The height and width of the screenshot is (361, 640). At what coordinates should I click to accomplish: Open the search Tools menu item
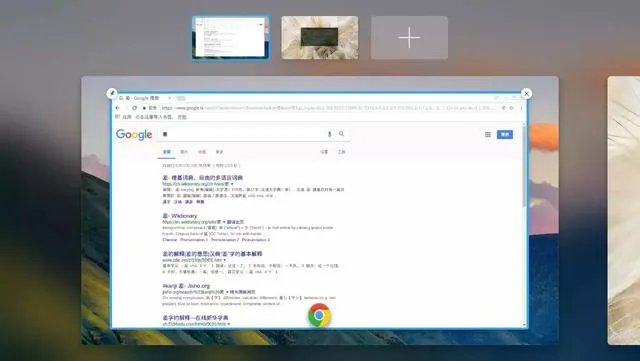pyautogui.click(x=342, y=152)
